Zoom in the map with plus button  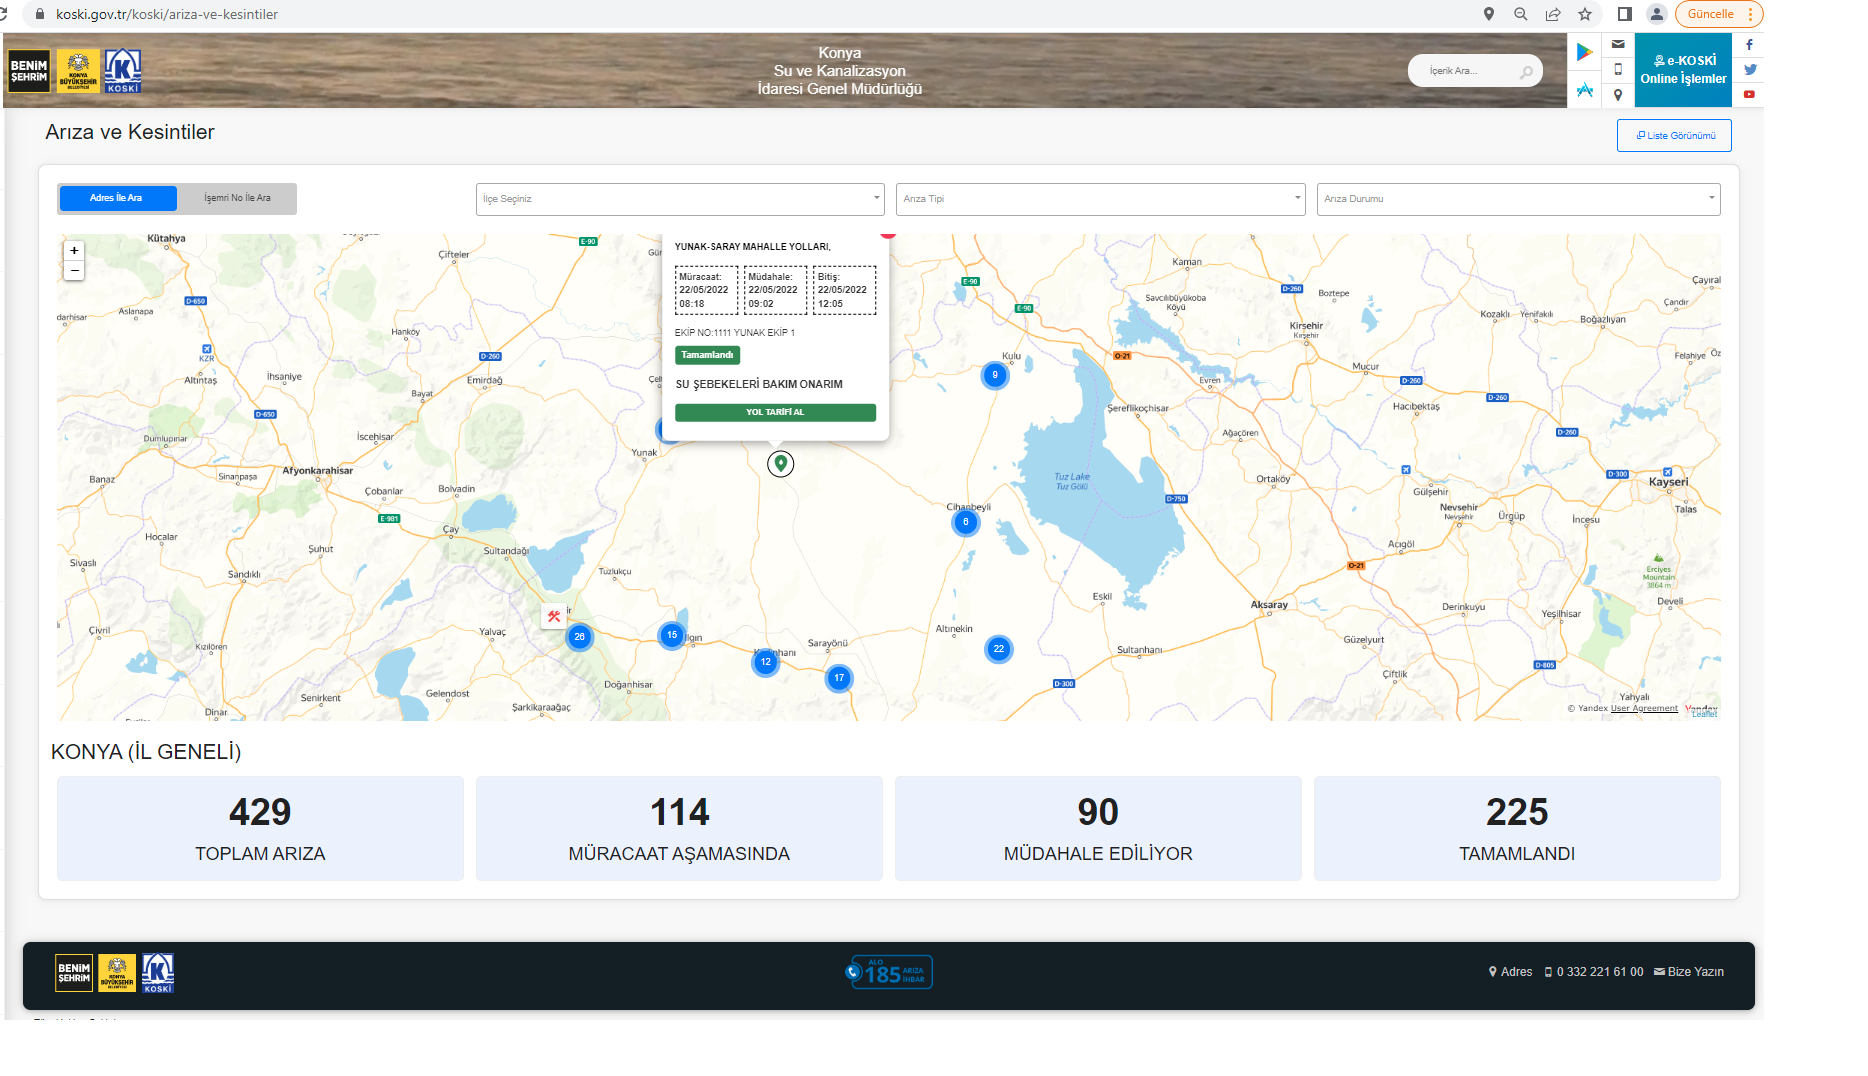pos(74,251)
